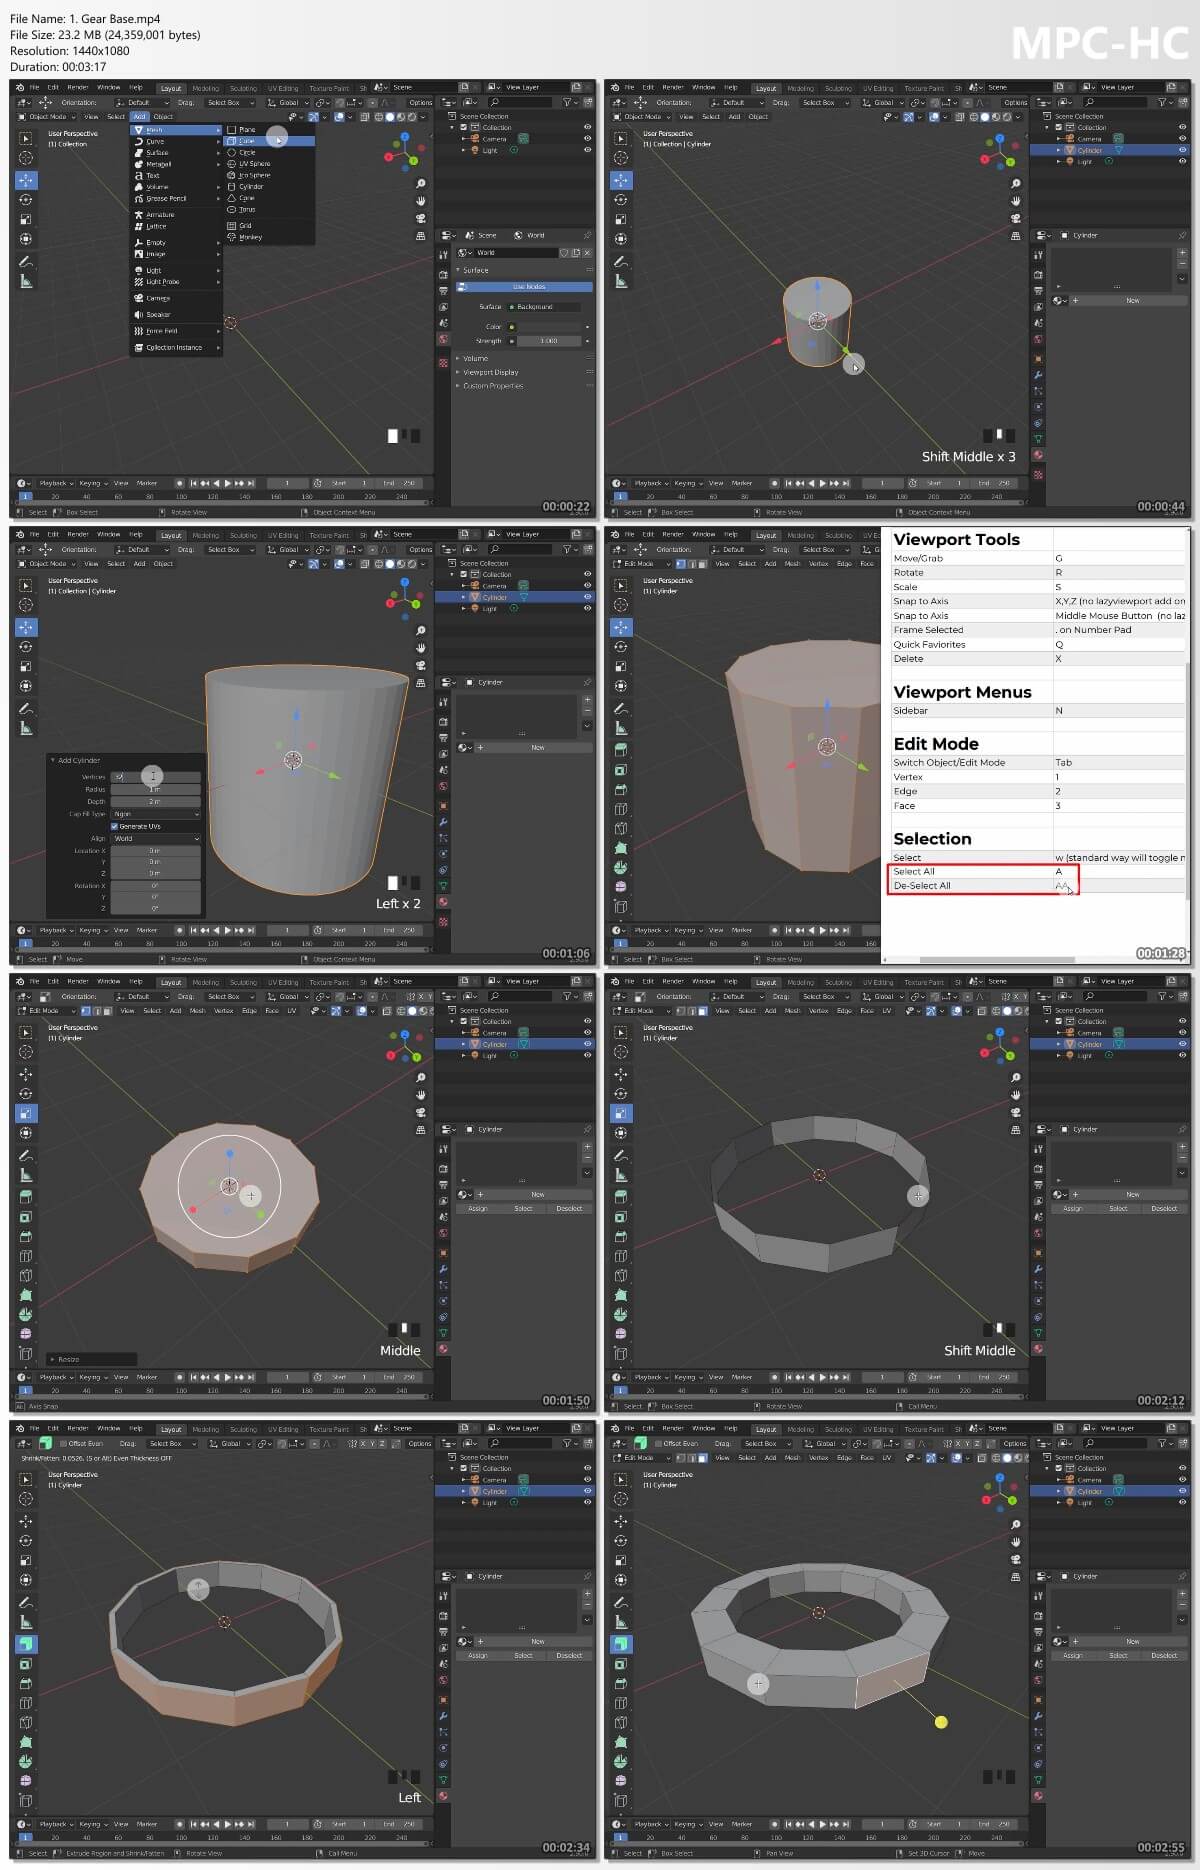Click Vertices value field in Add Cylinder panel
The height and width of the screenshot is (1870, 1200).
(x=155, y=777)
